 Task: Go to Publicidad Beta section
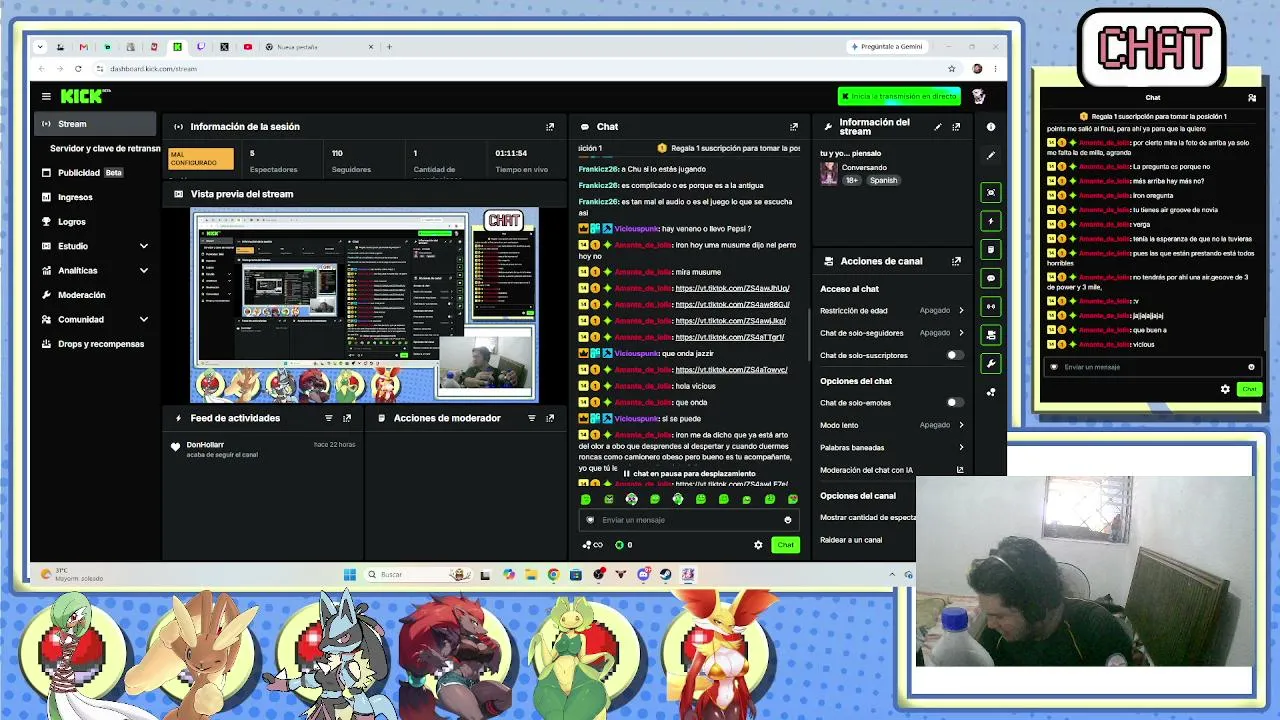pyautogui.click(x=95, y=173)
